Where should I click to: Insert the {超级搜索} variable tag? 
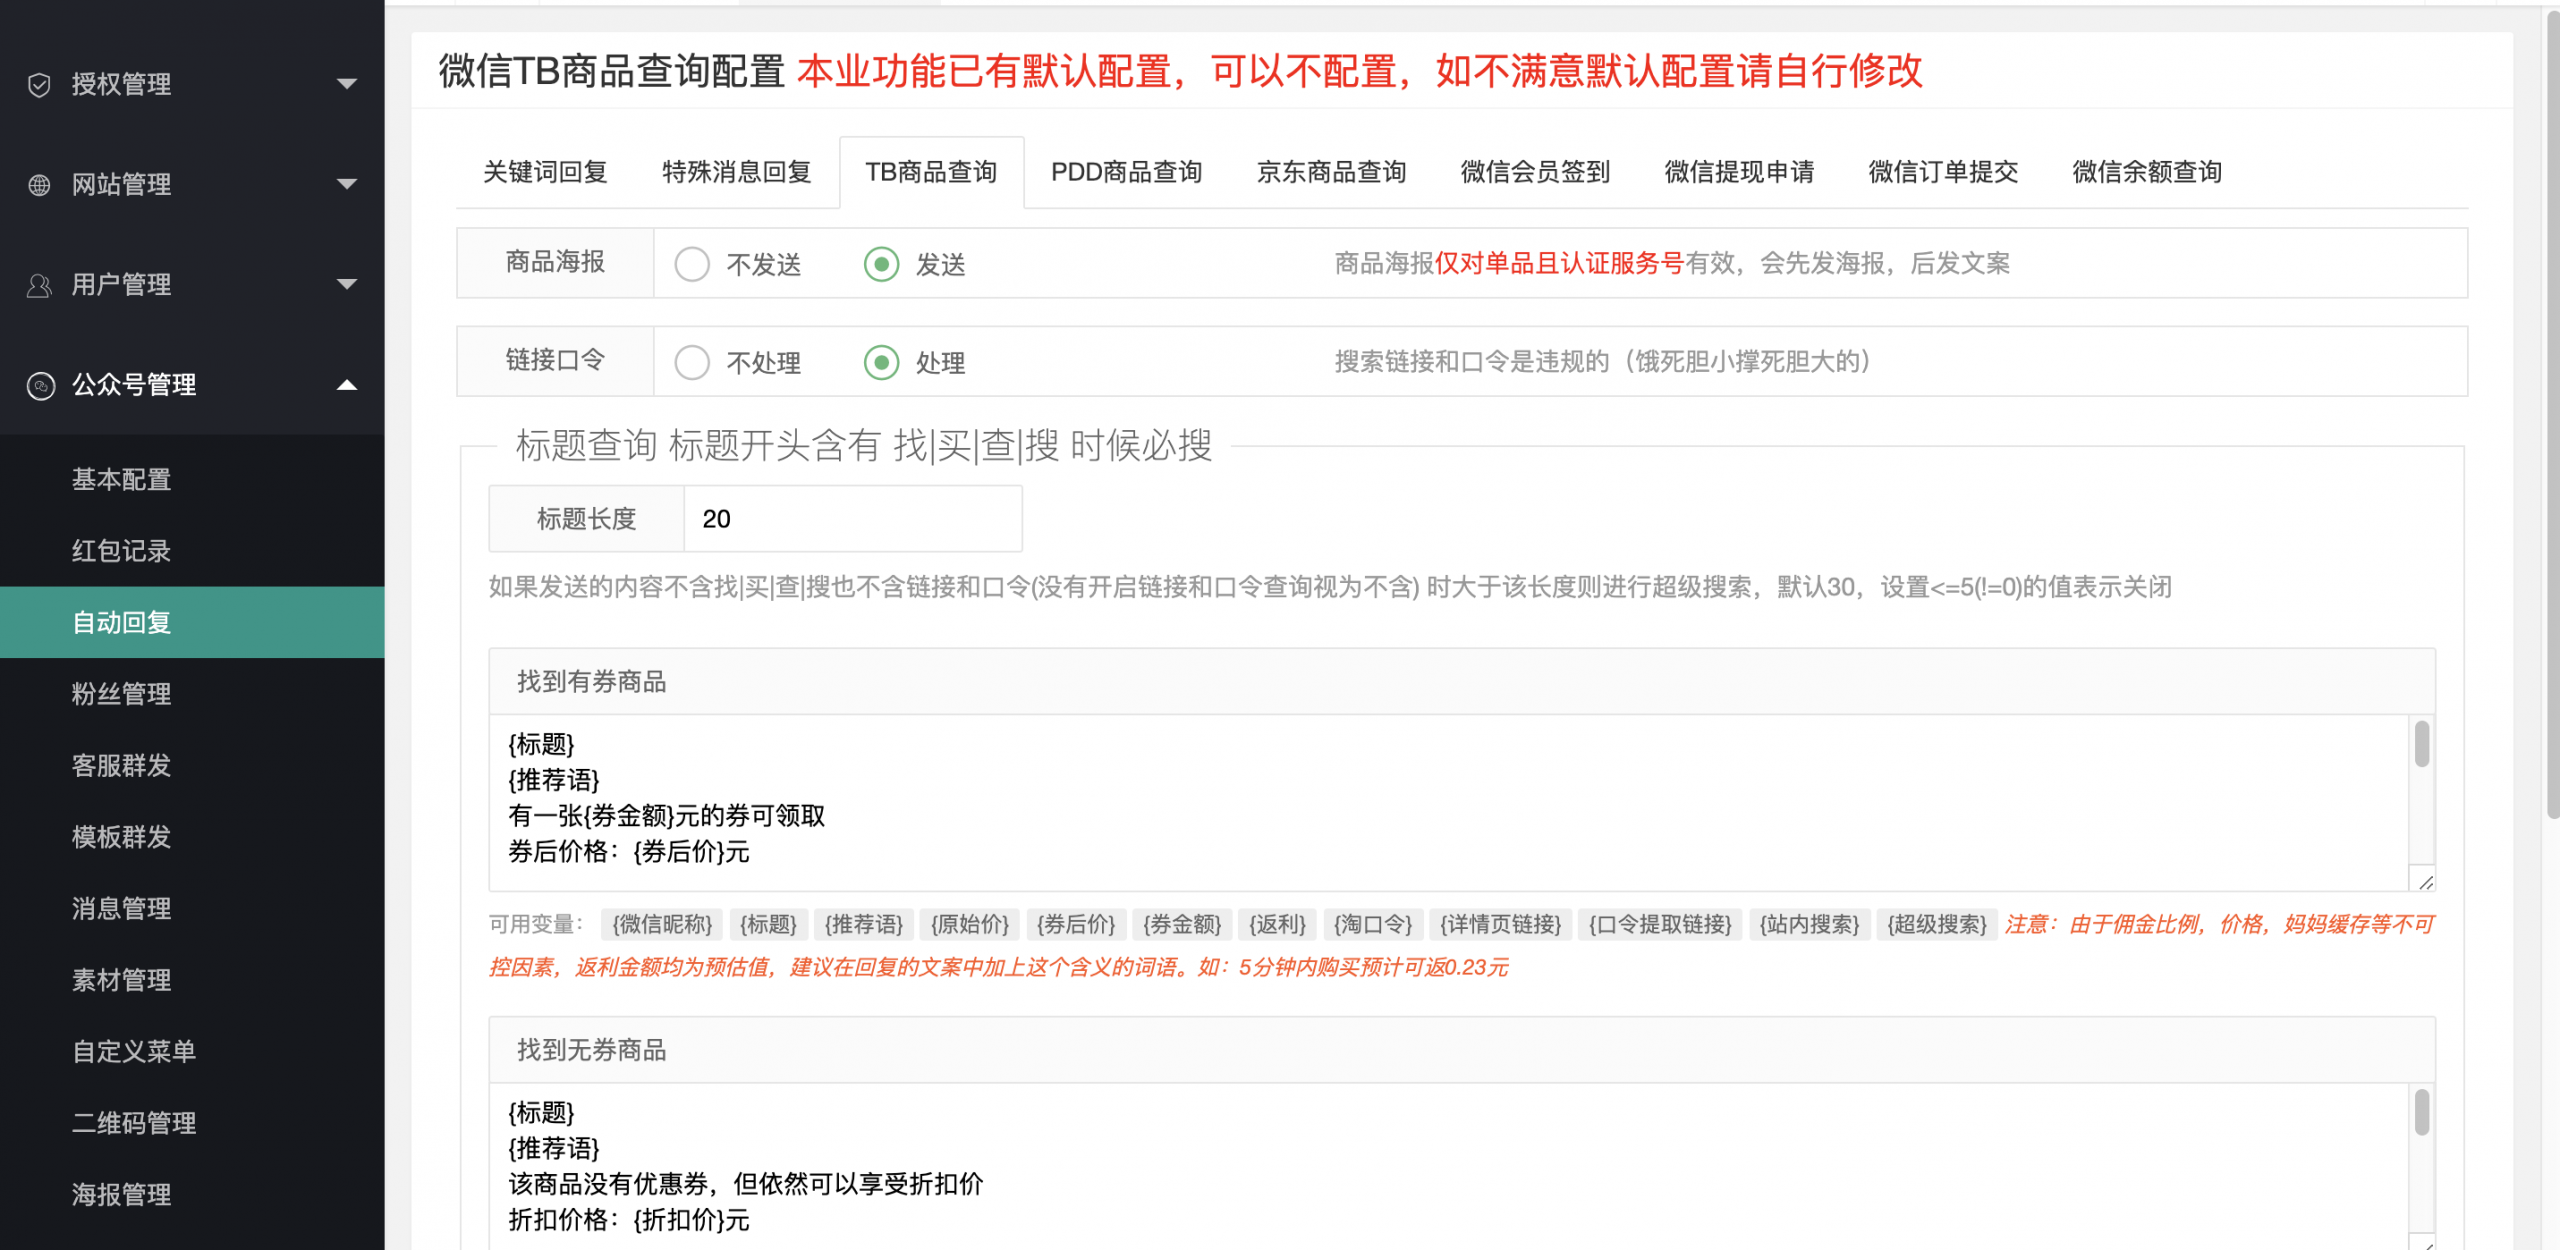(x=1937, y=924)
